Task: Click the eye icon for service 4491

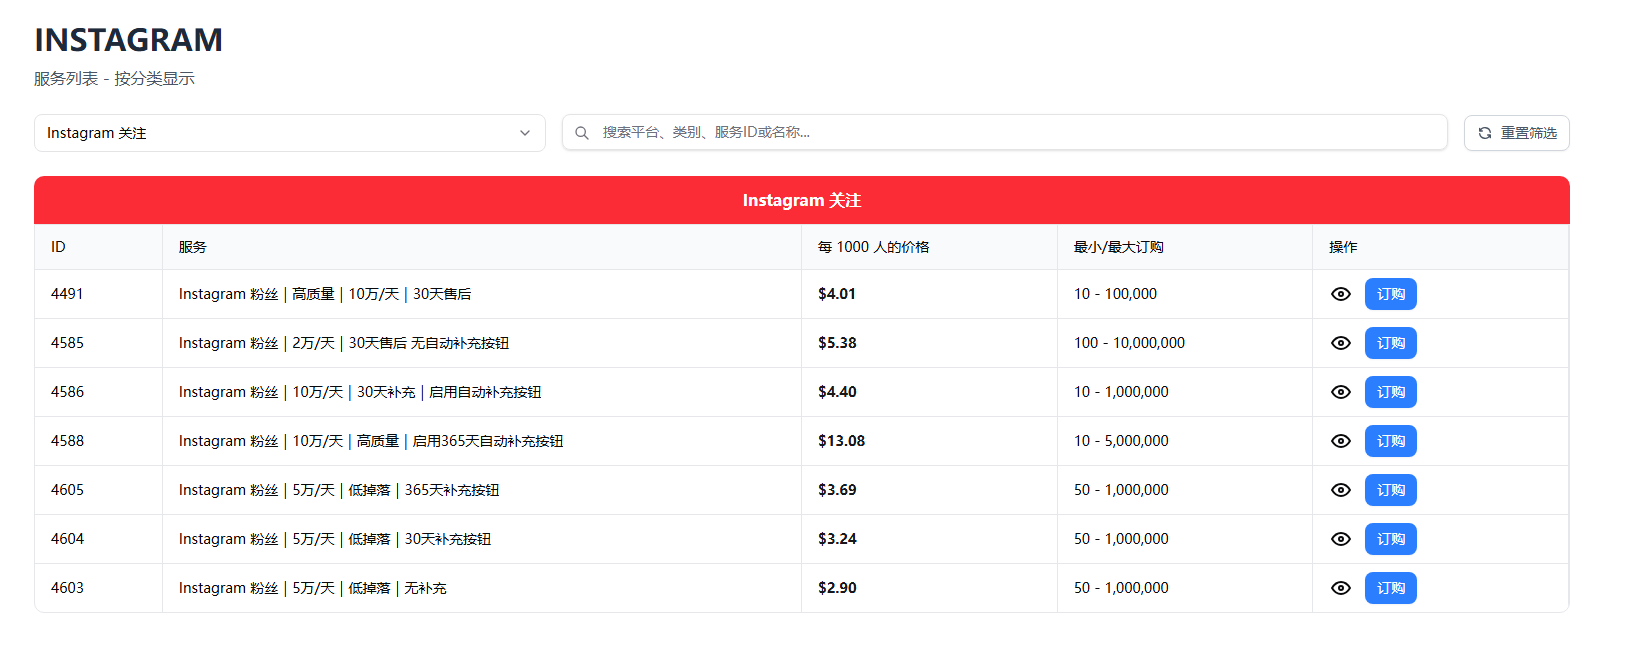Action: (x=1341, y=294)
